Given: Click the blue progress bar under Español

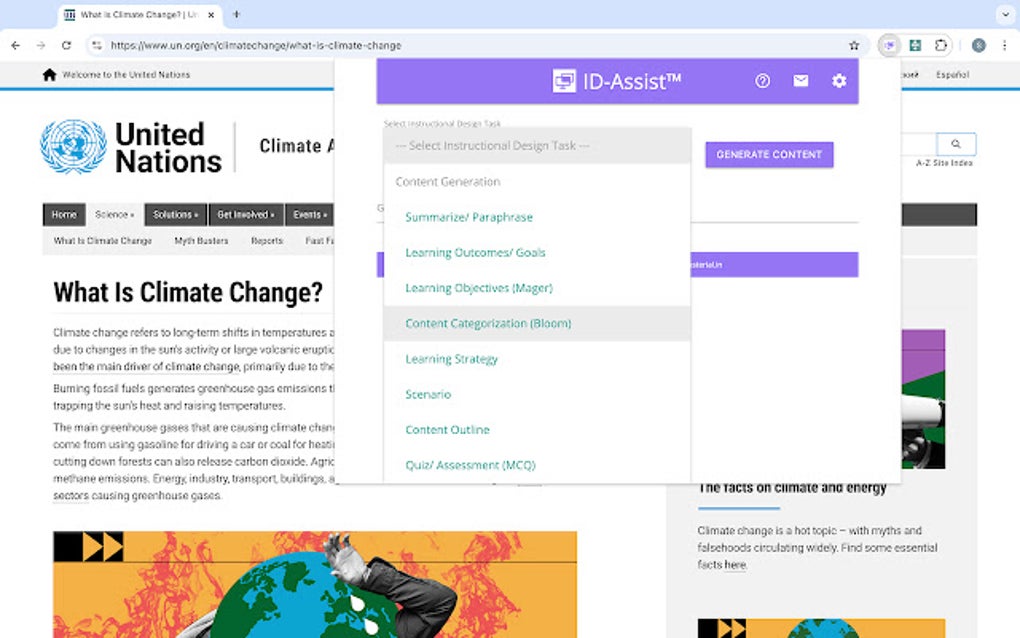Looking at the screenshot, I should (953, 90).
